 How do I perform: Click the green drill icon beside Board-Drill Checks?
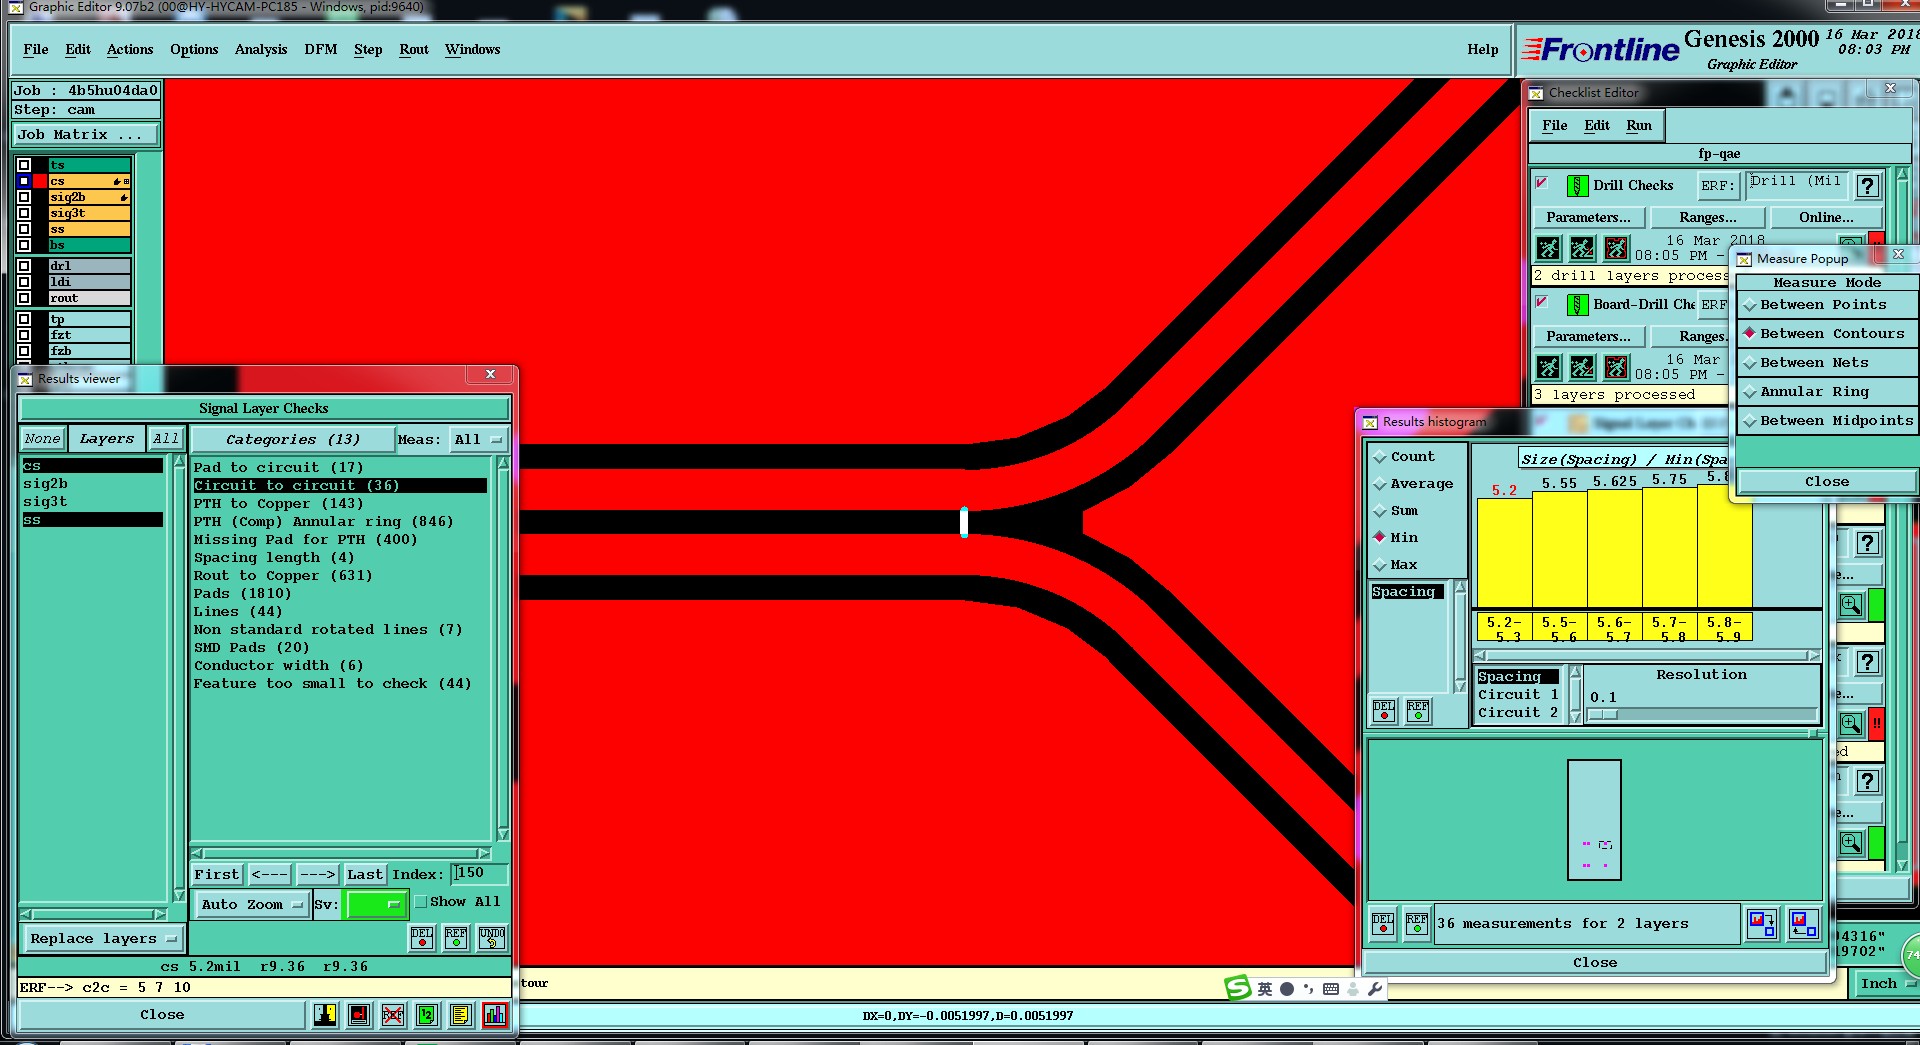1577,305
